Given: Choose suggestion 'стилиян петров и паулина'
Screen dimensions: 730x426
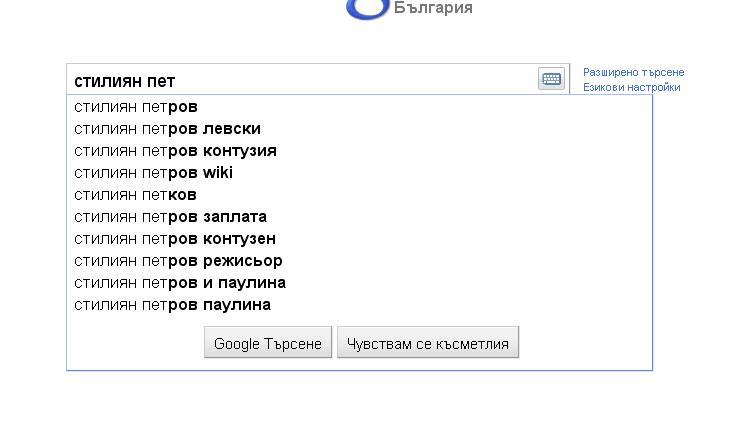Looking at the screenshot, I should [x=359, y=283].
